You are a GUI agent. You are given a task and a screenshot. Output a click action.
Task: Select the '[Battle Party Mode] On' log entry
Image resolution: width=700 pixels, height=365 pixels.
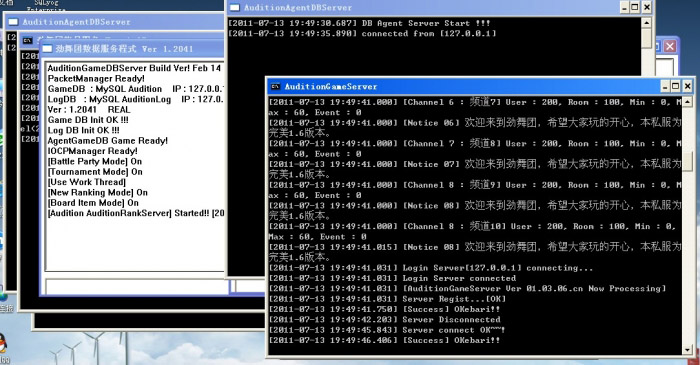[95, 162]
